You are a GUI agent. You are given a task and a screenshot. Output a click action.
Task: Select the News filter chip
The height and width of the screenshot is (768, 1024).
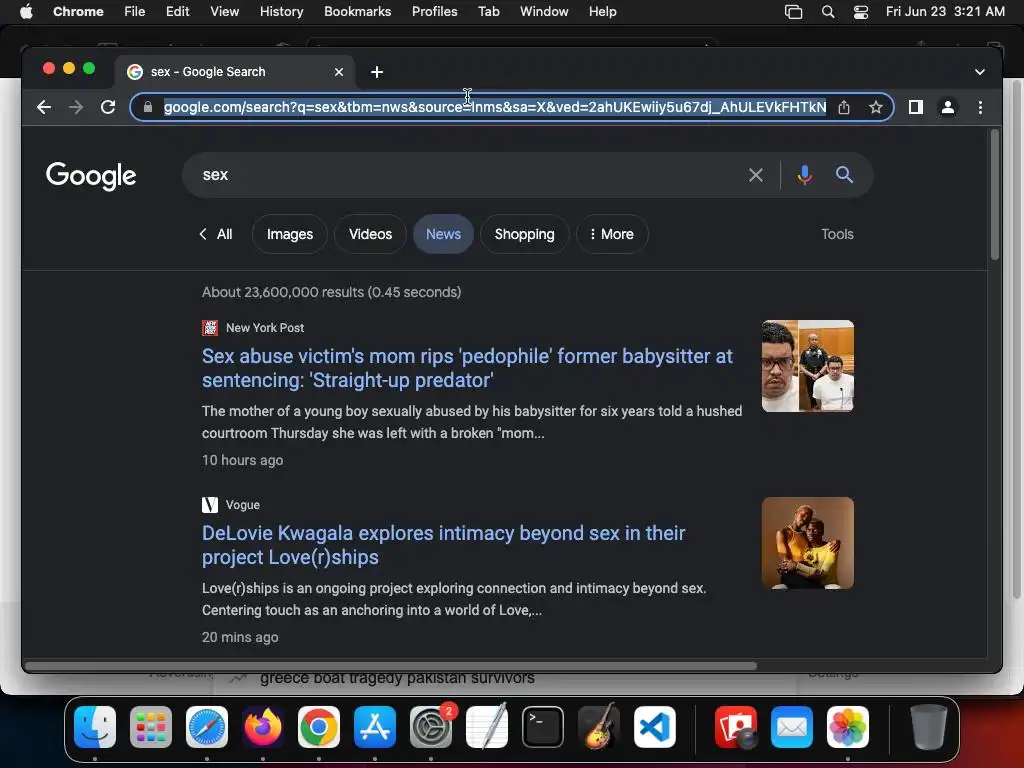click(x=443, y=234)
